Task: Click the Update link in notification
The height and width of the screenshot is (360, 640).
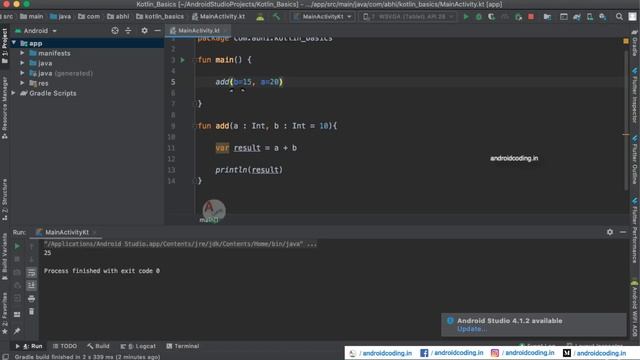Action: (x=471, y=329)
